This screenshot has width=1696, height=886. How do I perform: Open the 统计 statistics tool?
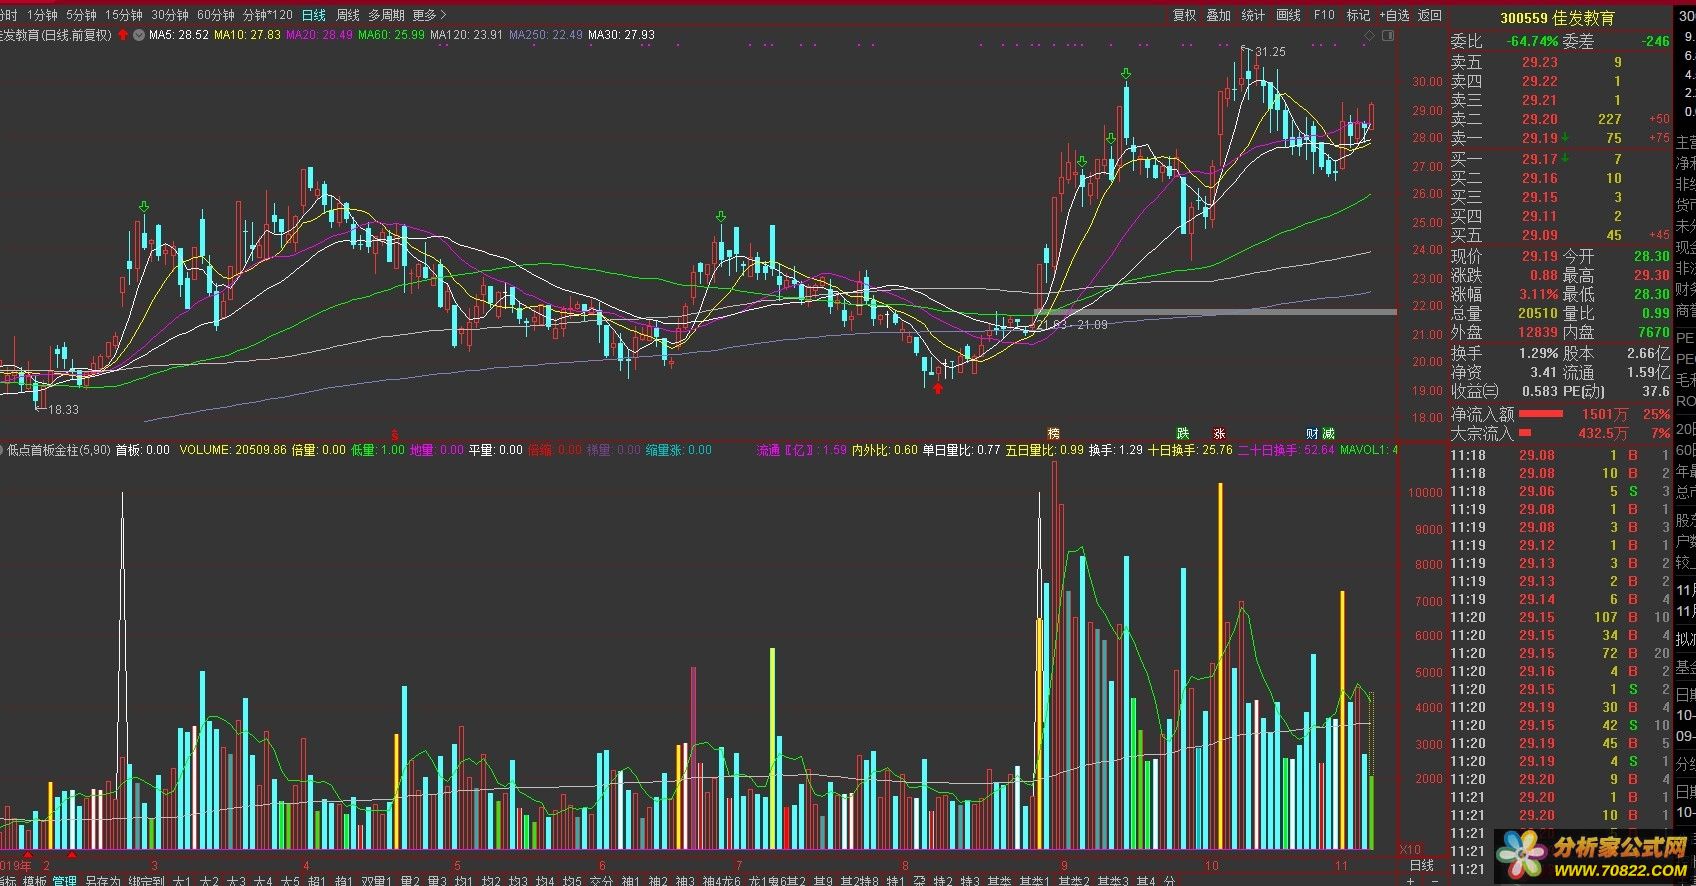click(1253, 15)
